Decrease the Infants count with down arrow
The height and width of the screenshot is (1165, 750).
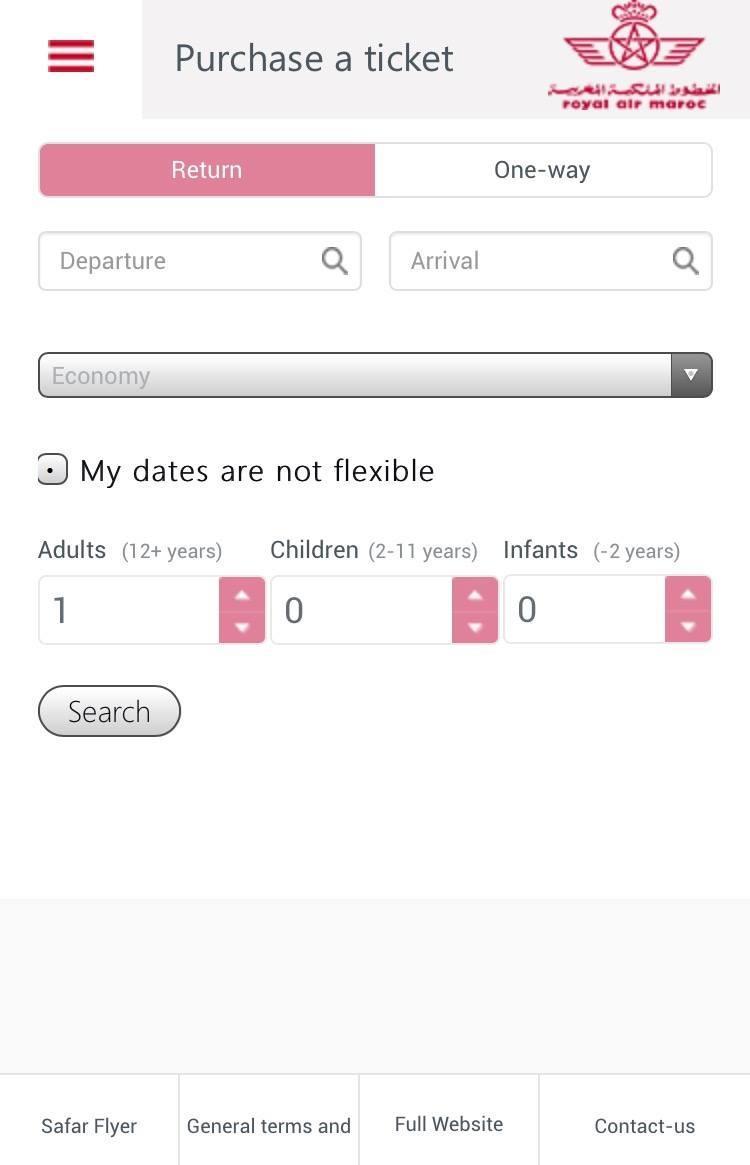click(x=688, y=627)
